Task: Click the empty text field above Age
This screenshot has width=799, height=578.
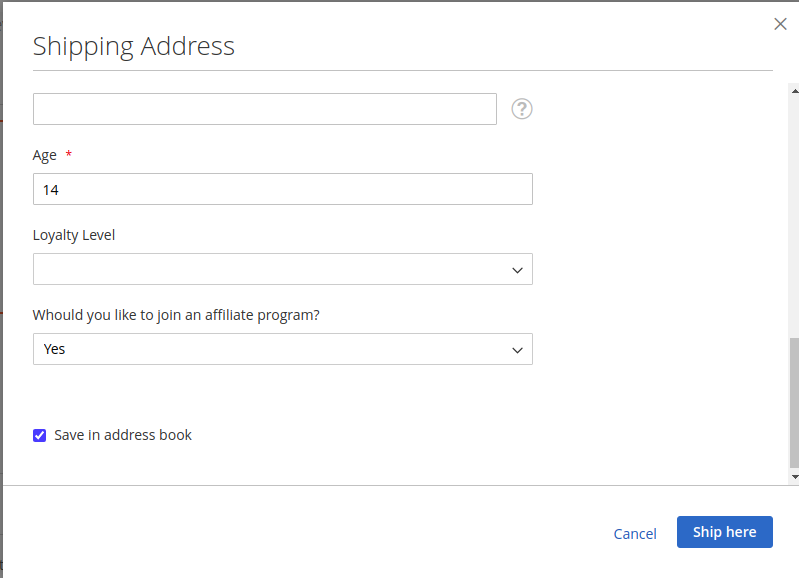Action: [x=264, y=109]
